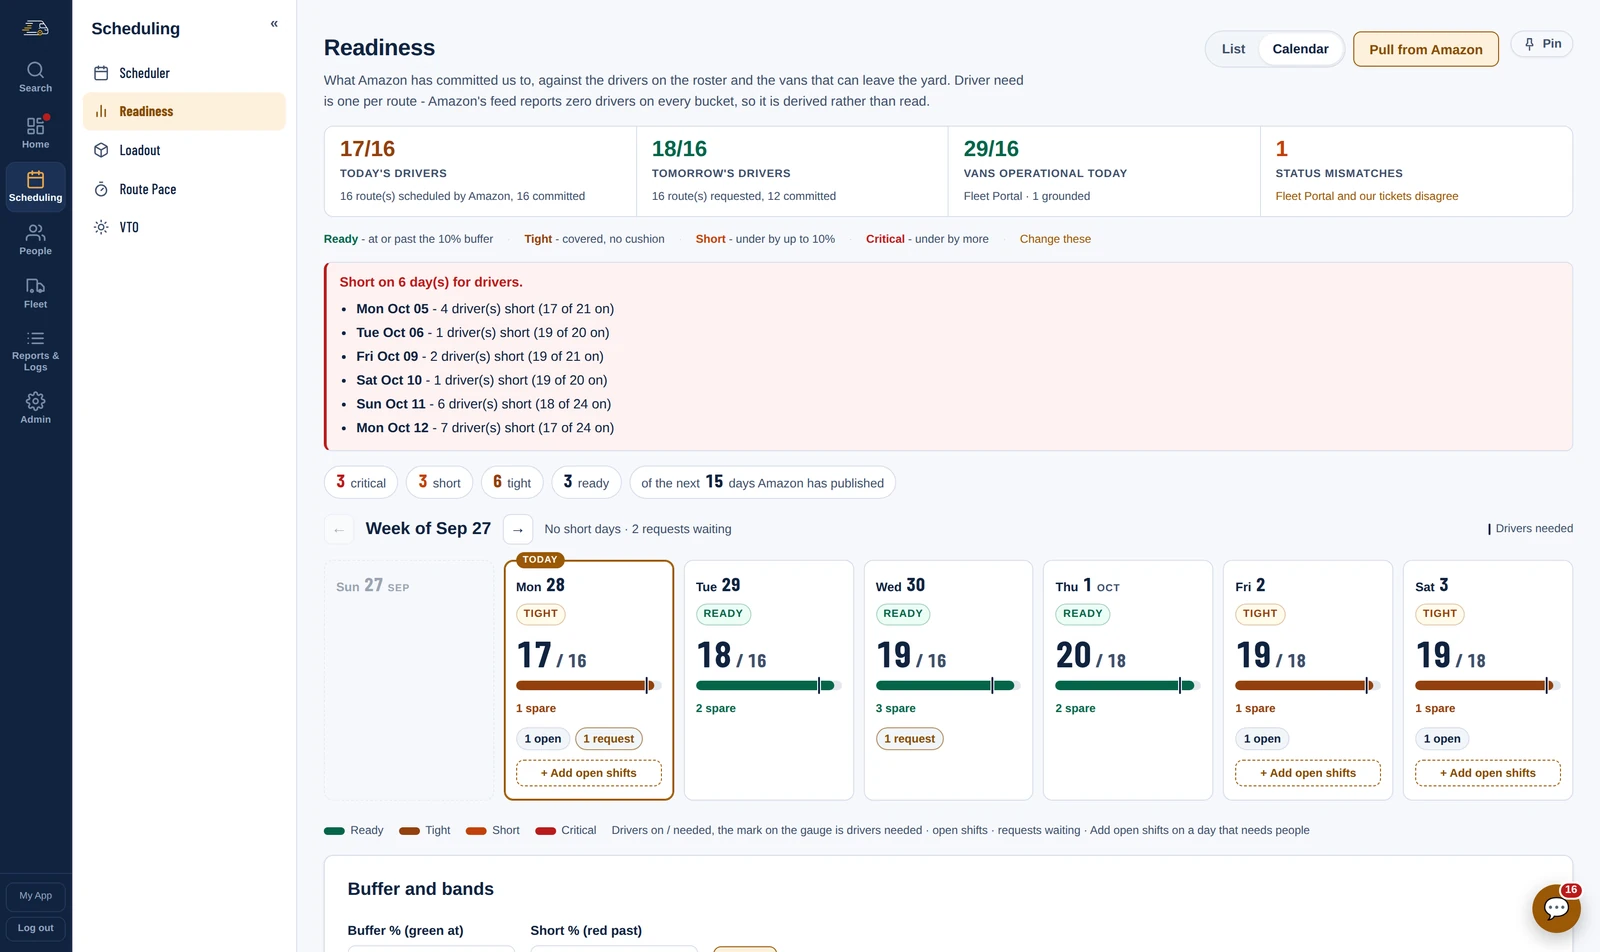Open the Route Pace page
Screen dimensions: 1600x952
tap(184, 189)
